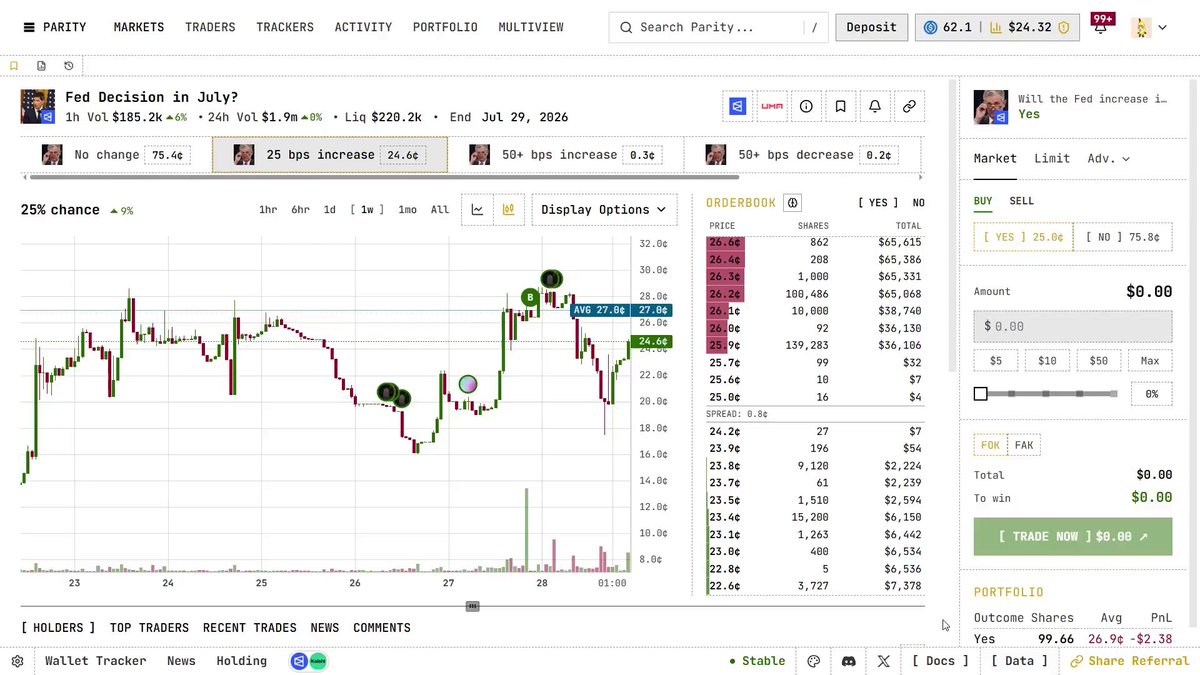Viewport: 1200px width, 675px height.
Task: Switch to the Limit order tab
Action: pyautogui.click(x=1052, y=158)
